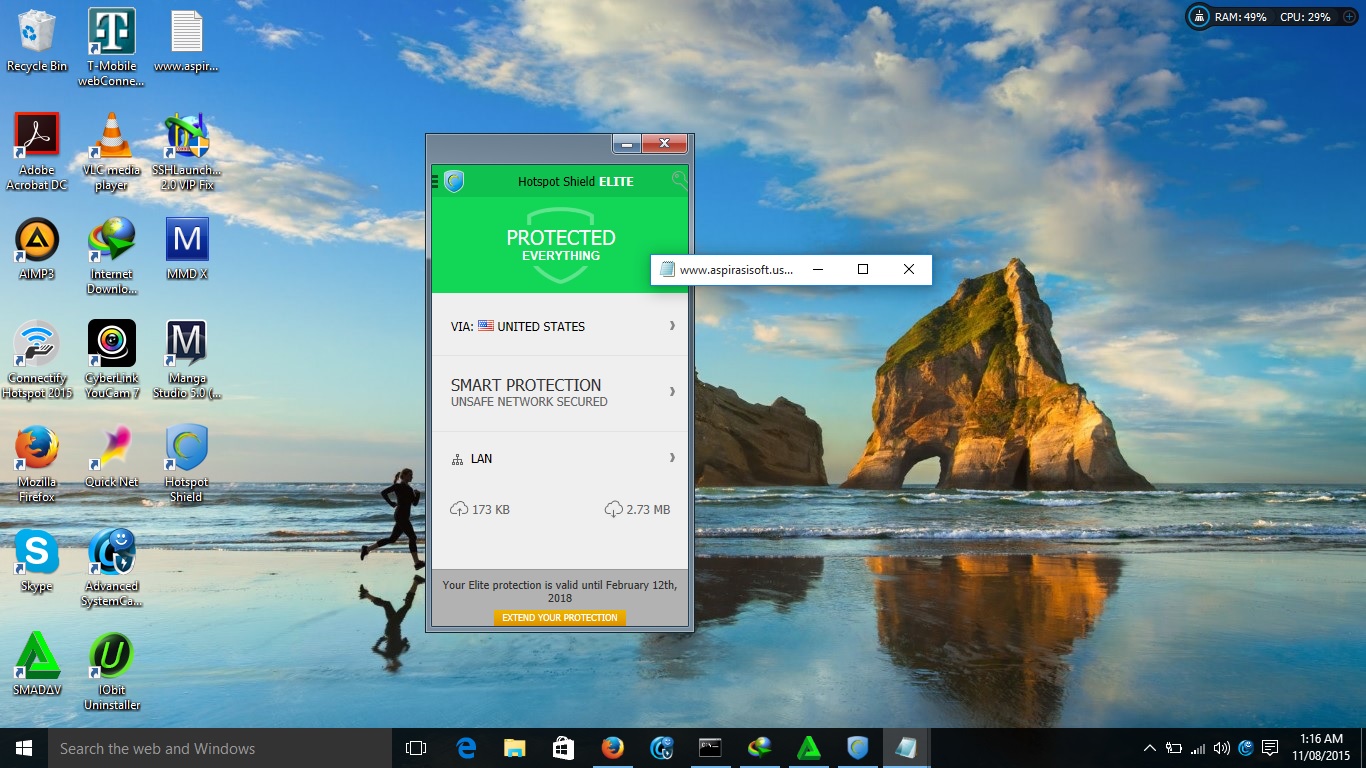Open the volume control in system tray

(1221, 748)
